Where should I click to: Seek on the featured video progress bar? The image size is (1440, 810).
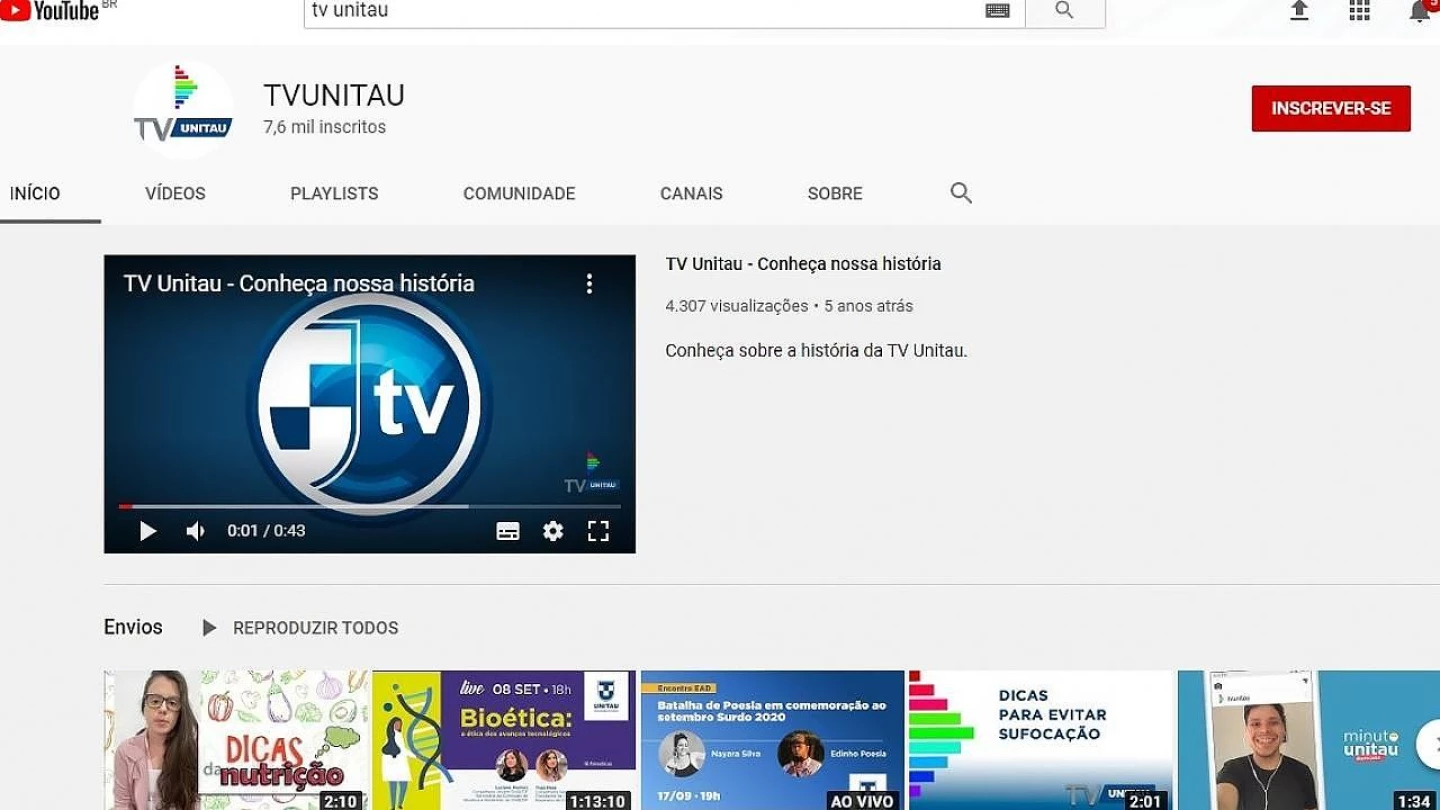tap(369, 506)
